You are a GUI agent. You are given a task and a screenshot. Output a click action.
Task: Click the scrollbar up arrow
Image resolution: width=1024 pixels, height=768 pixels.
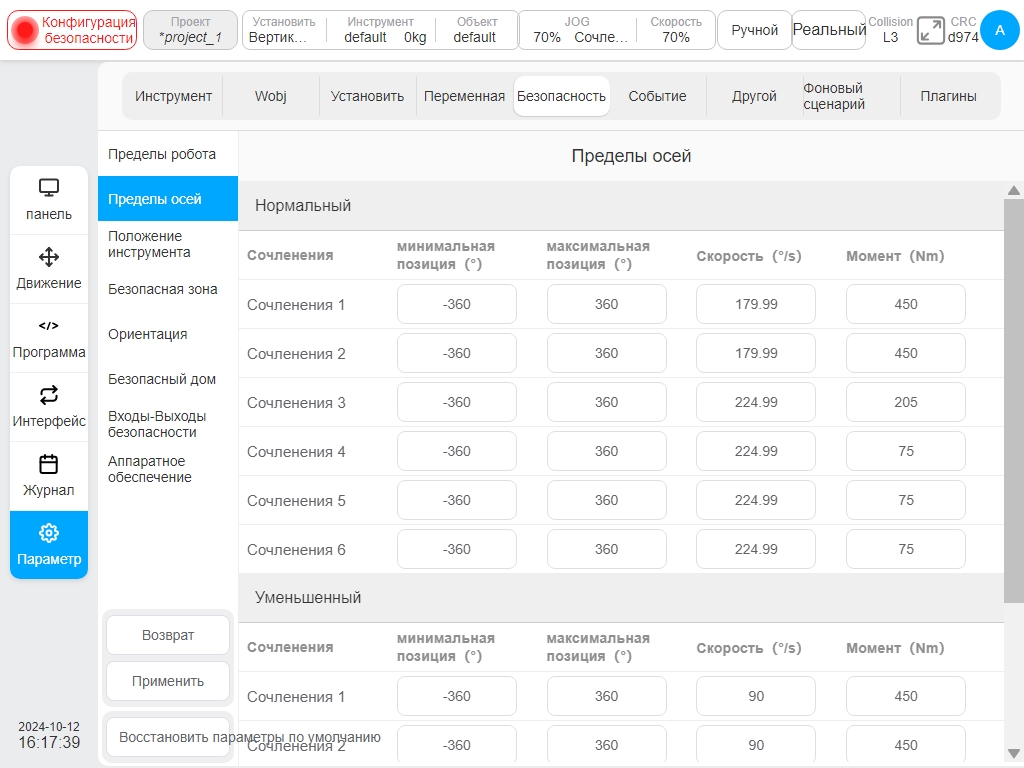[x=1014, y=190]
